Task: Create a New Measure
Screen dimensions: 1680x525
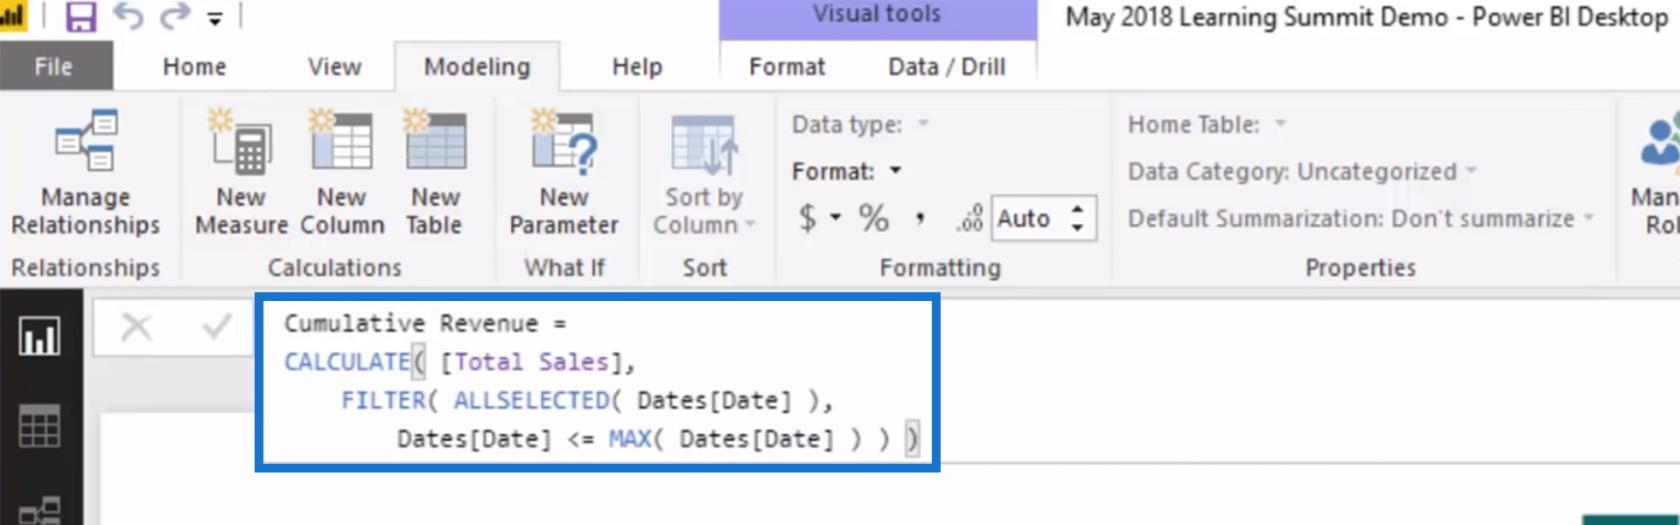Action: [x=241, y=173]
